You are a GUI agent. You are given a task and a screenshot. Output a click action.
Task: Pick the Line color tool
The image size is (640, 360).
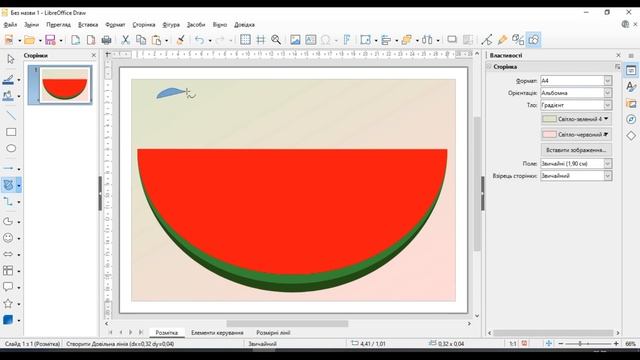8,79
